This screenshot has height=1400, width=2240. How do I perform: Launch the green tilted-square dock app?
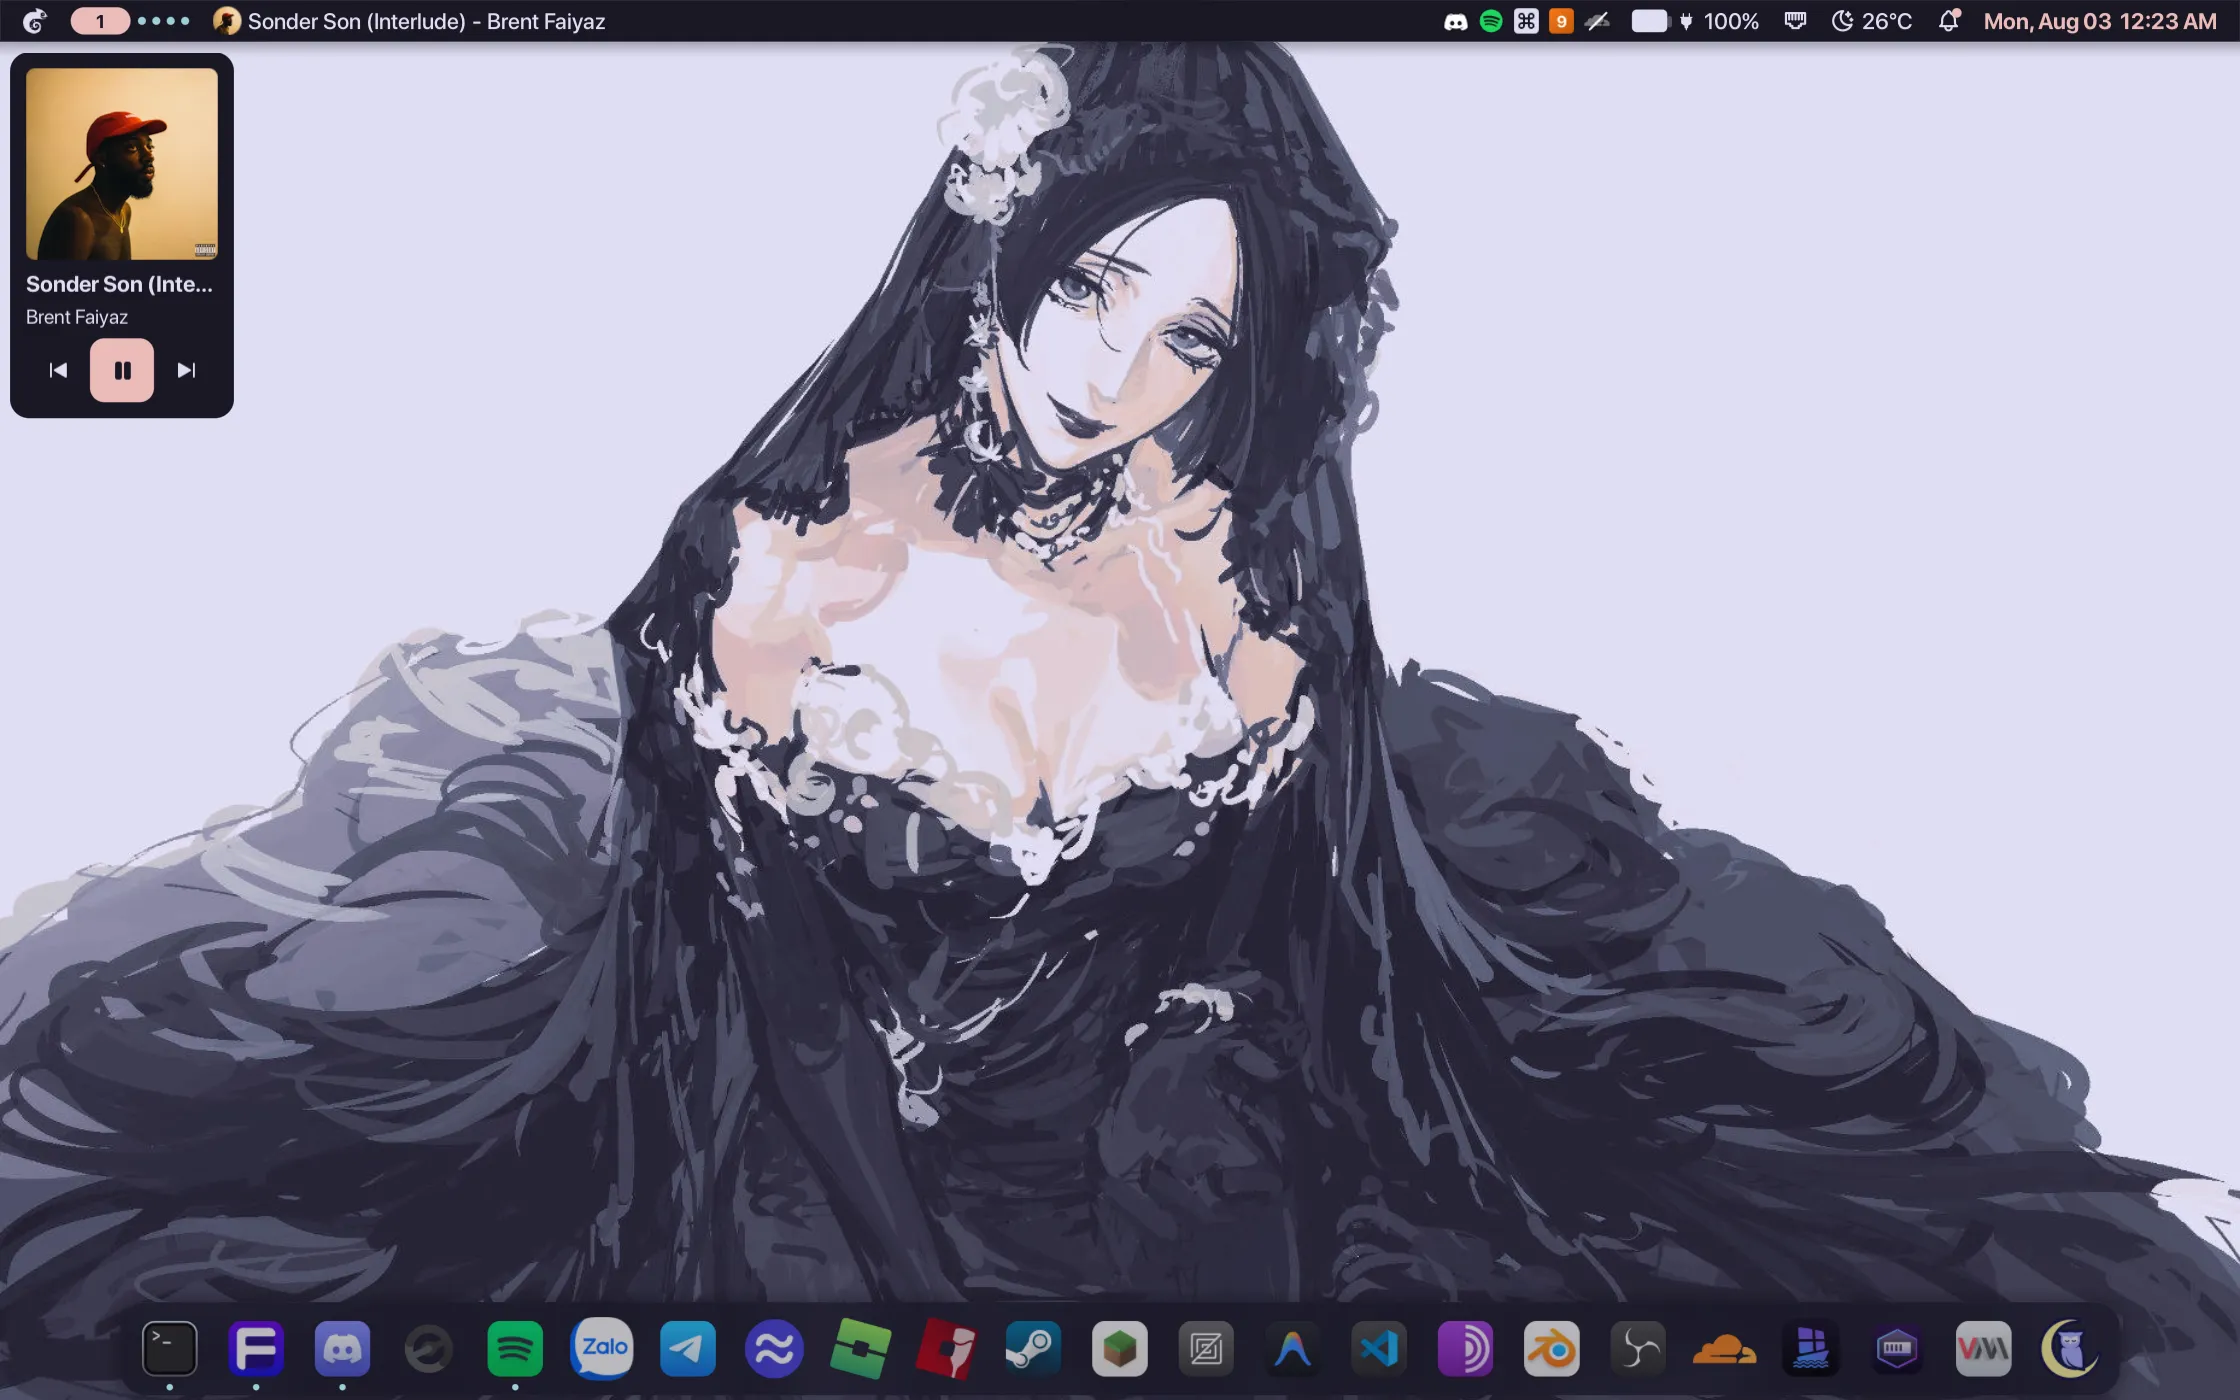point(860,1349)
